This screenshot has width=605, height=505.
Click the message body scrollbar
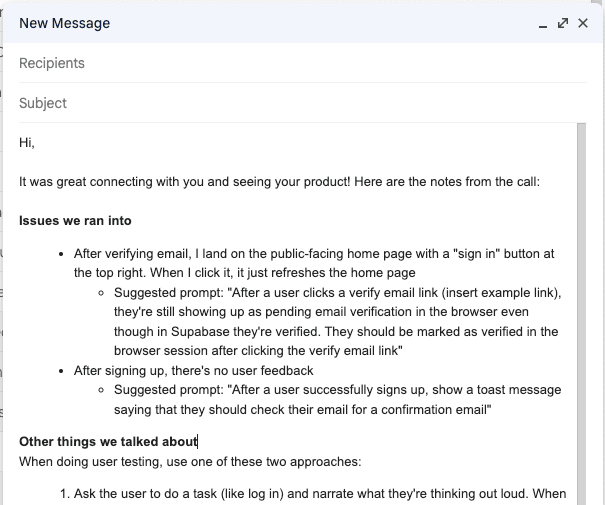pyautogui.click(x=583, y=300)
